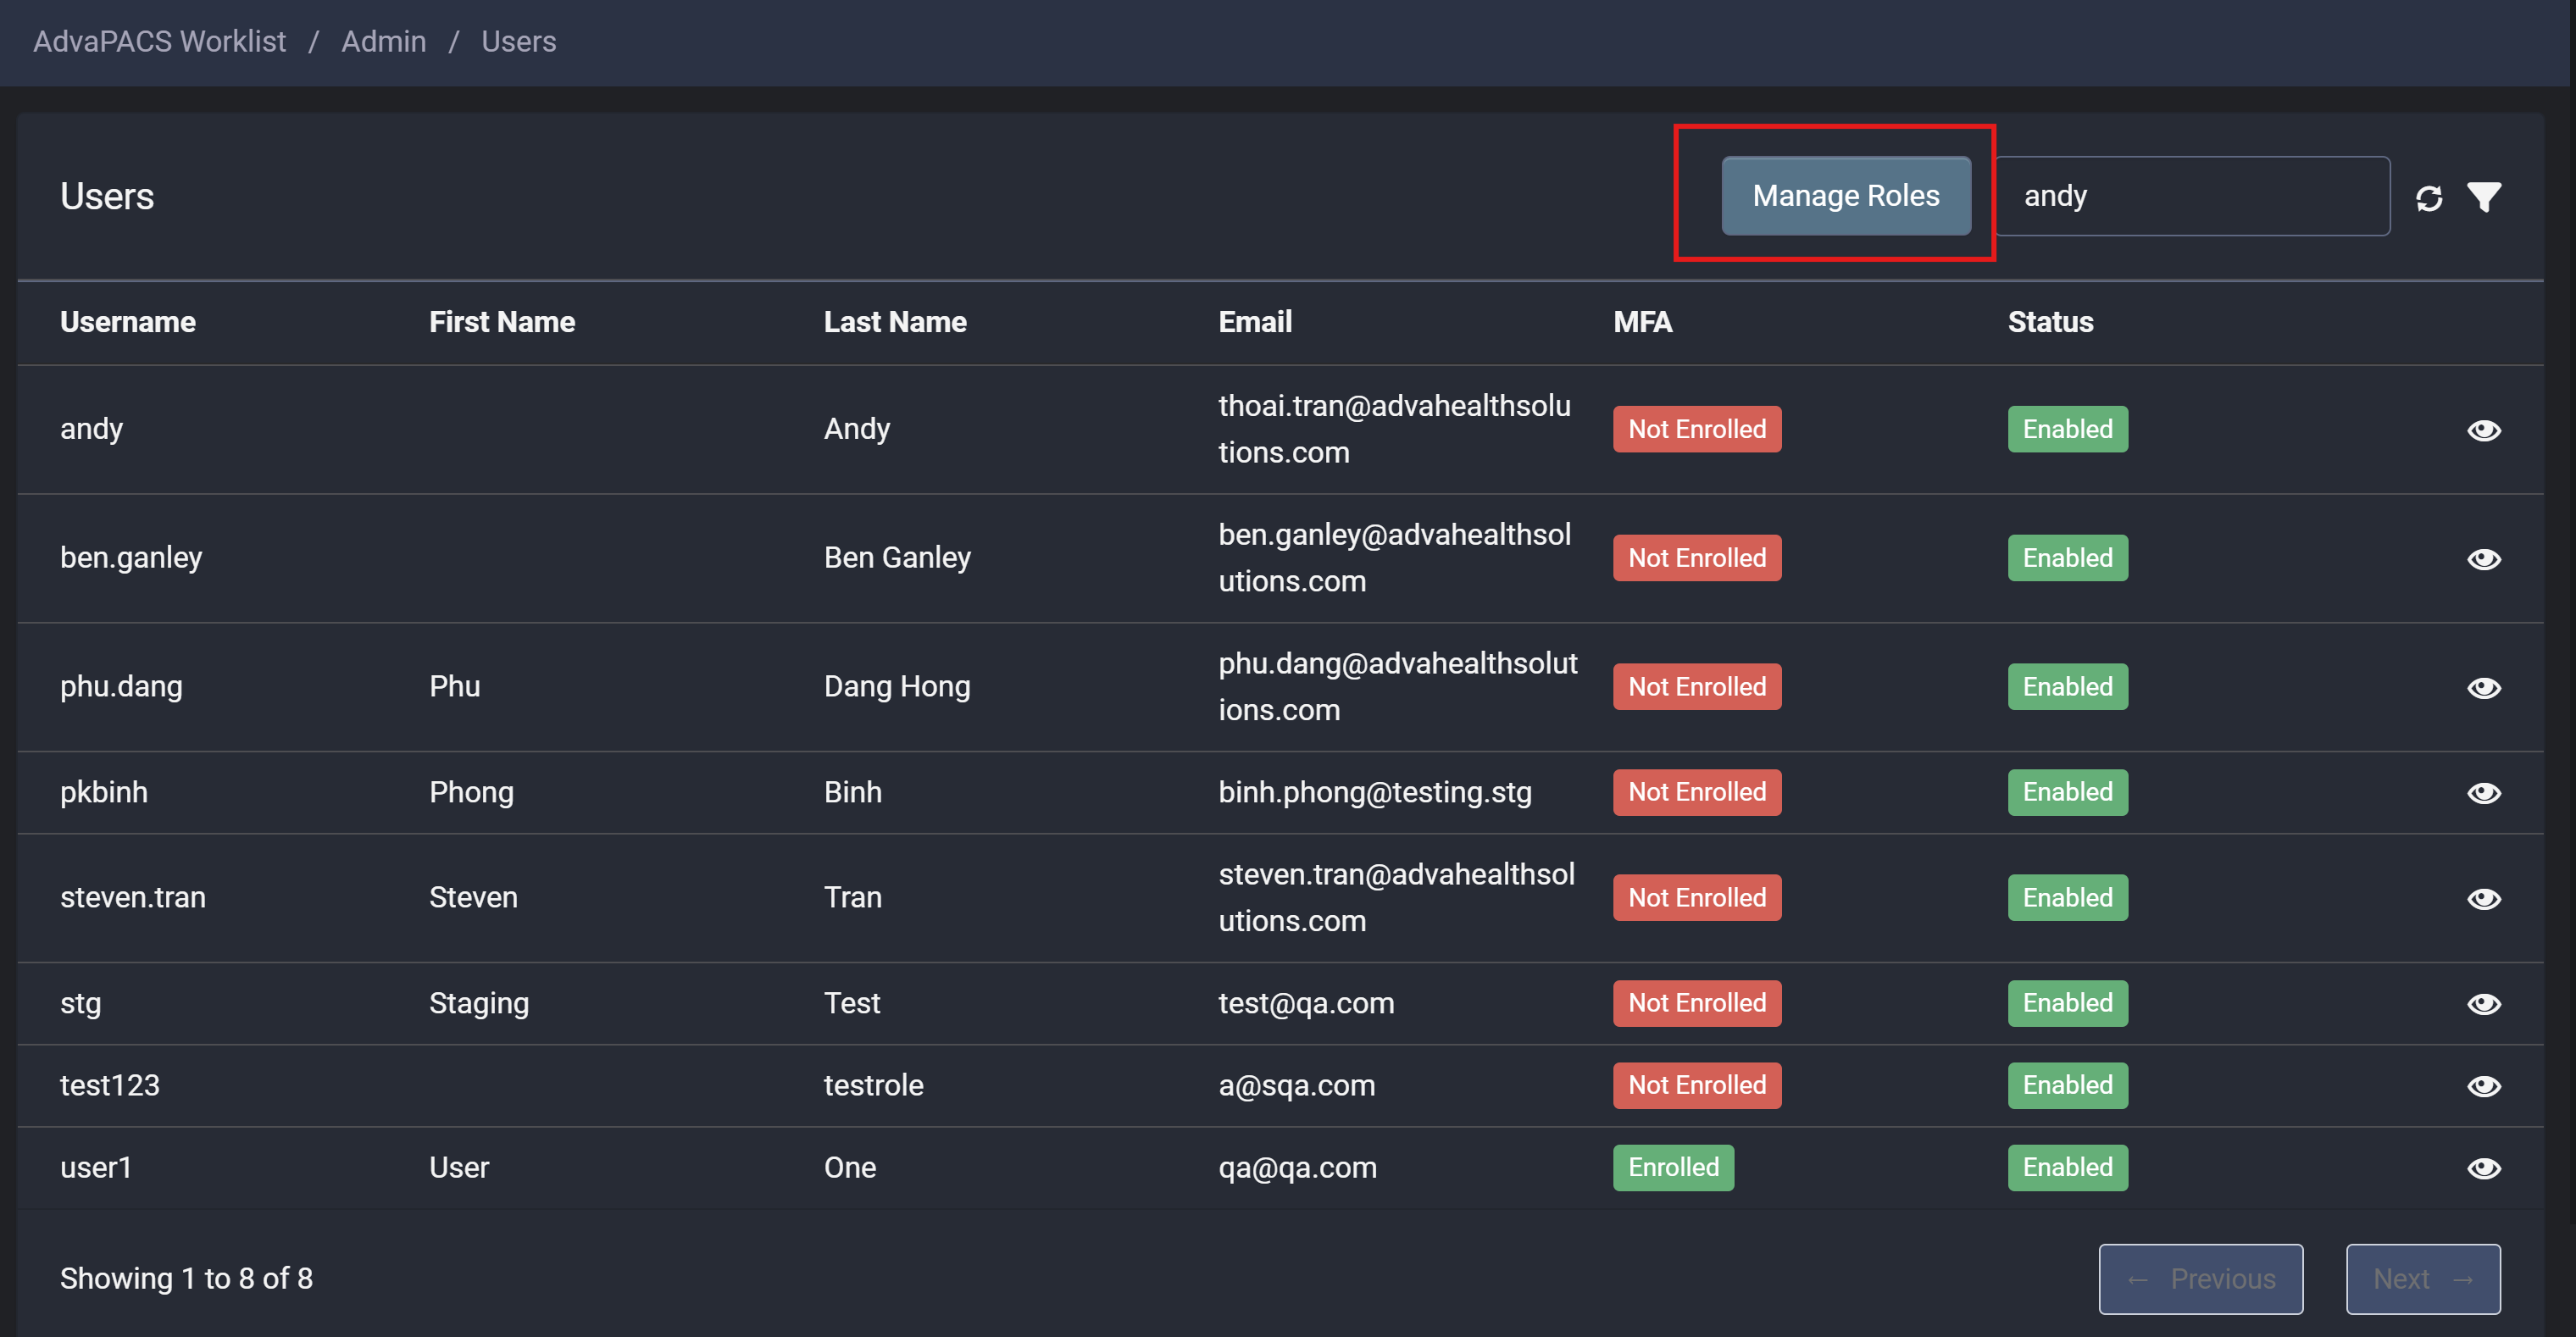Click the Enabled badge for andy

(x=2068, y=429)
